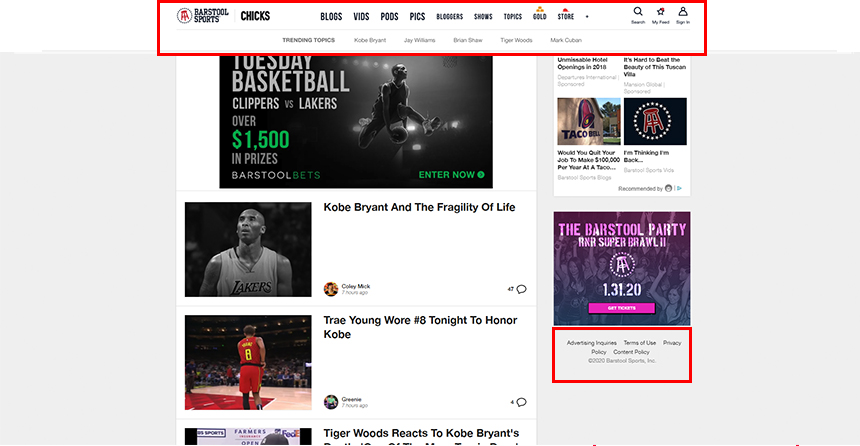Click Coley Mick author name
The image size is (860, 446).
click(x=355, y=286)
